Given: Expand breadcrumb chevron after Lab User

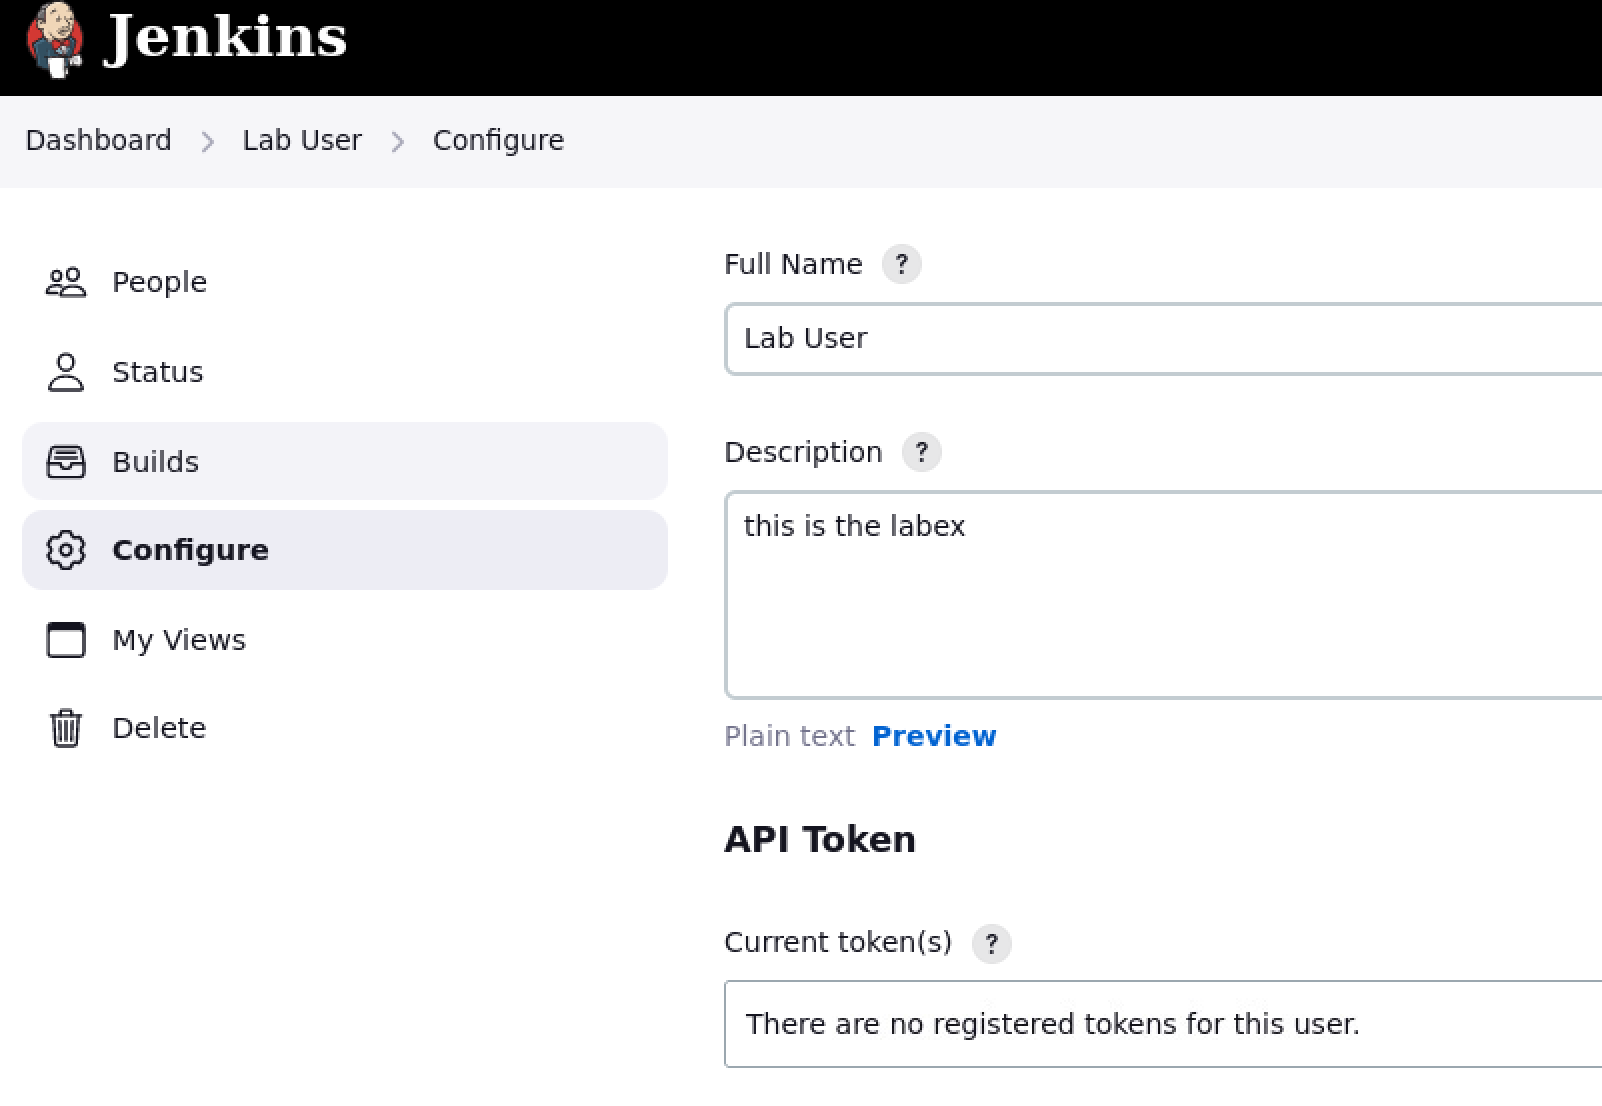Looking at the screenshot, I should click(397, 142).
